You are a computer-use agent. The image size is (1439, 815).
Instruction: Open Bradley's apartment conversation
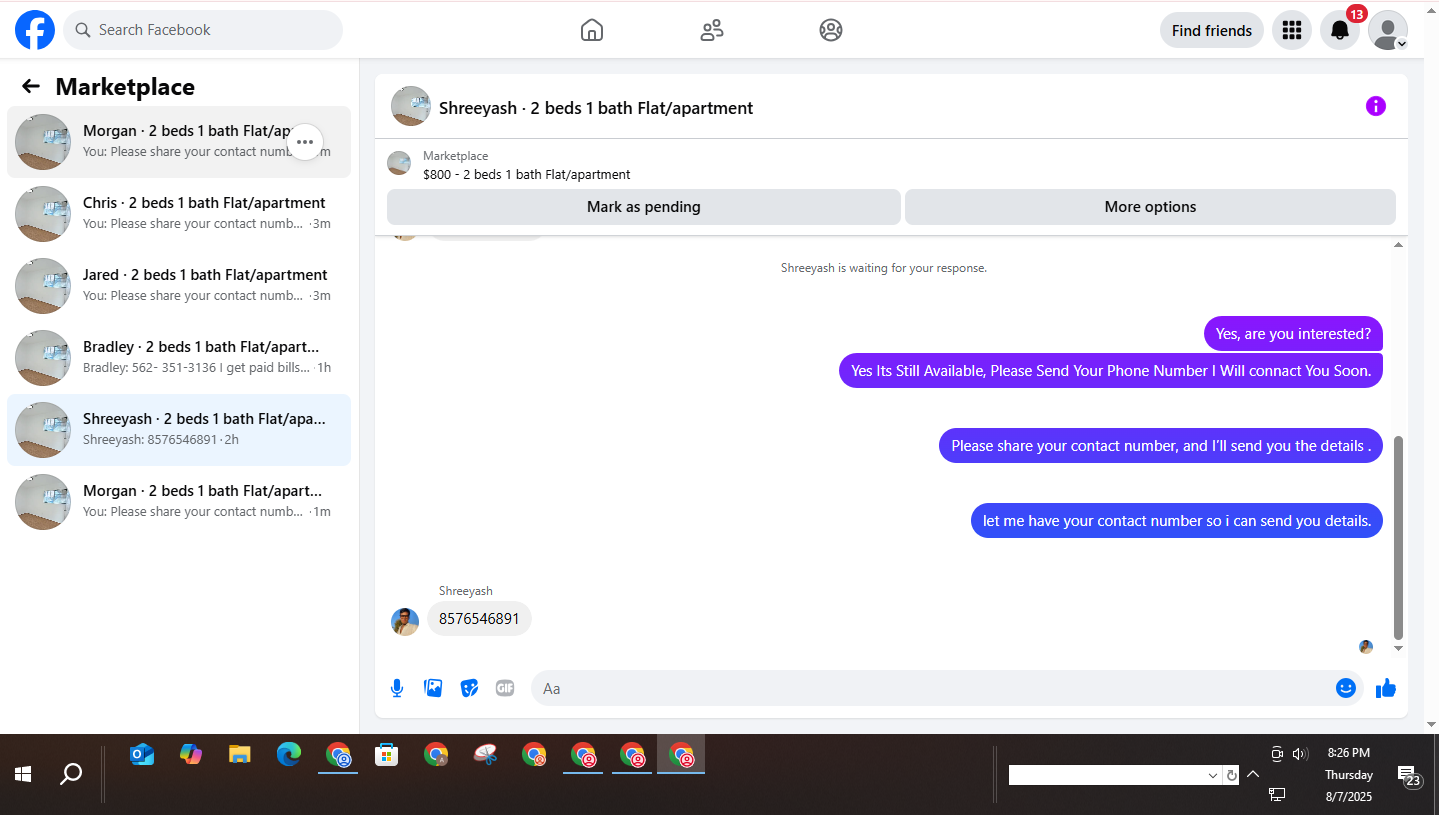[x=179, y=358]
